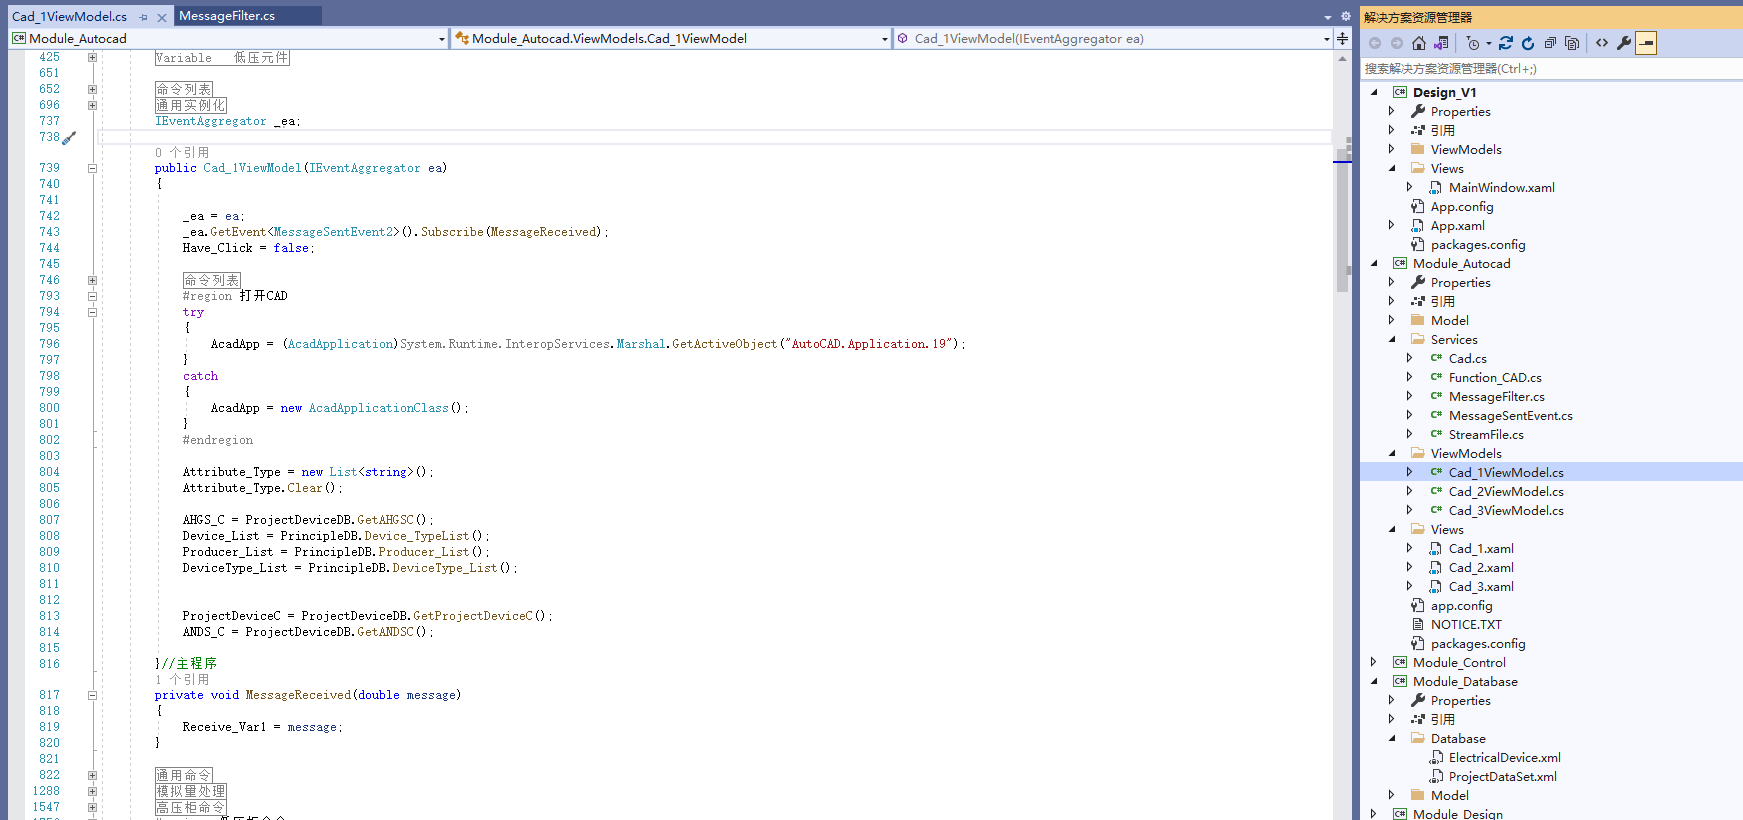Select NOTICE.TXT file
1743x820 pixels.
[1466, 625]
